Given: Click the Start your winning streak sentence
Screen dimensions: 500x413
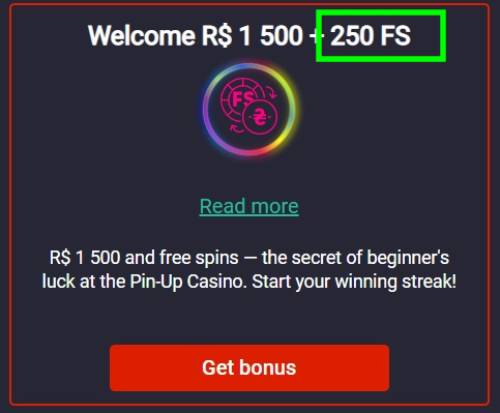Looking at the screenshot, I should 354,282.
